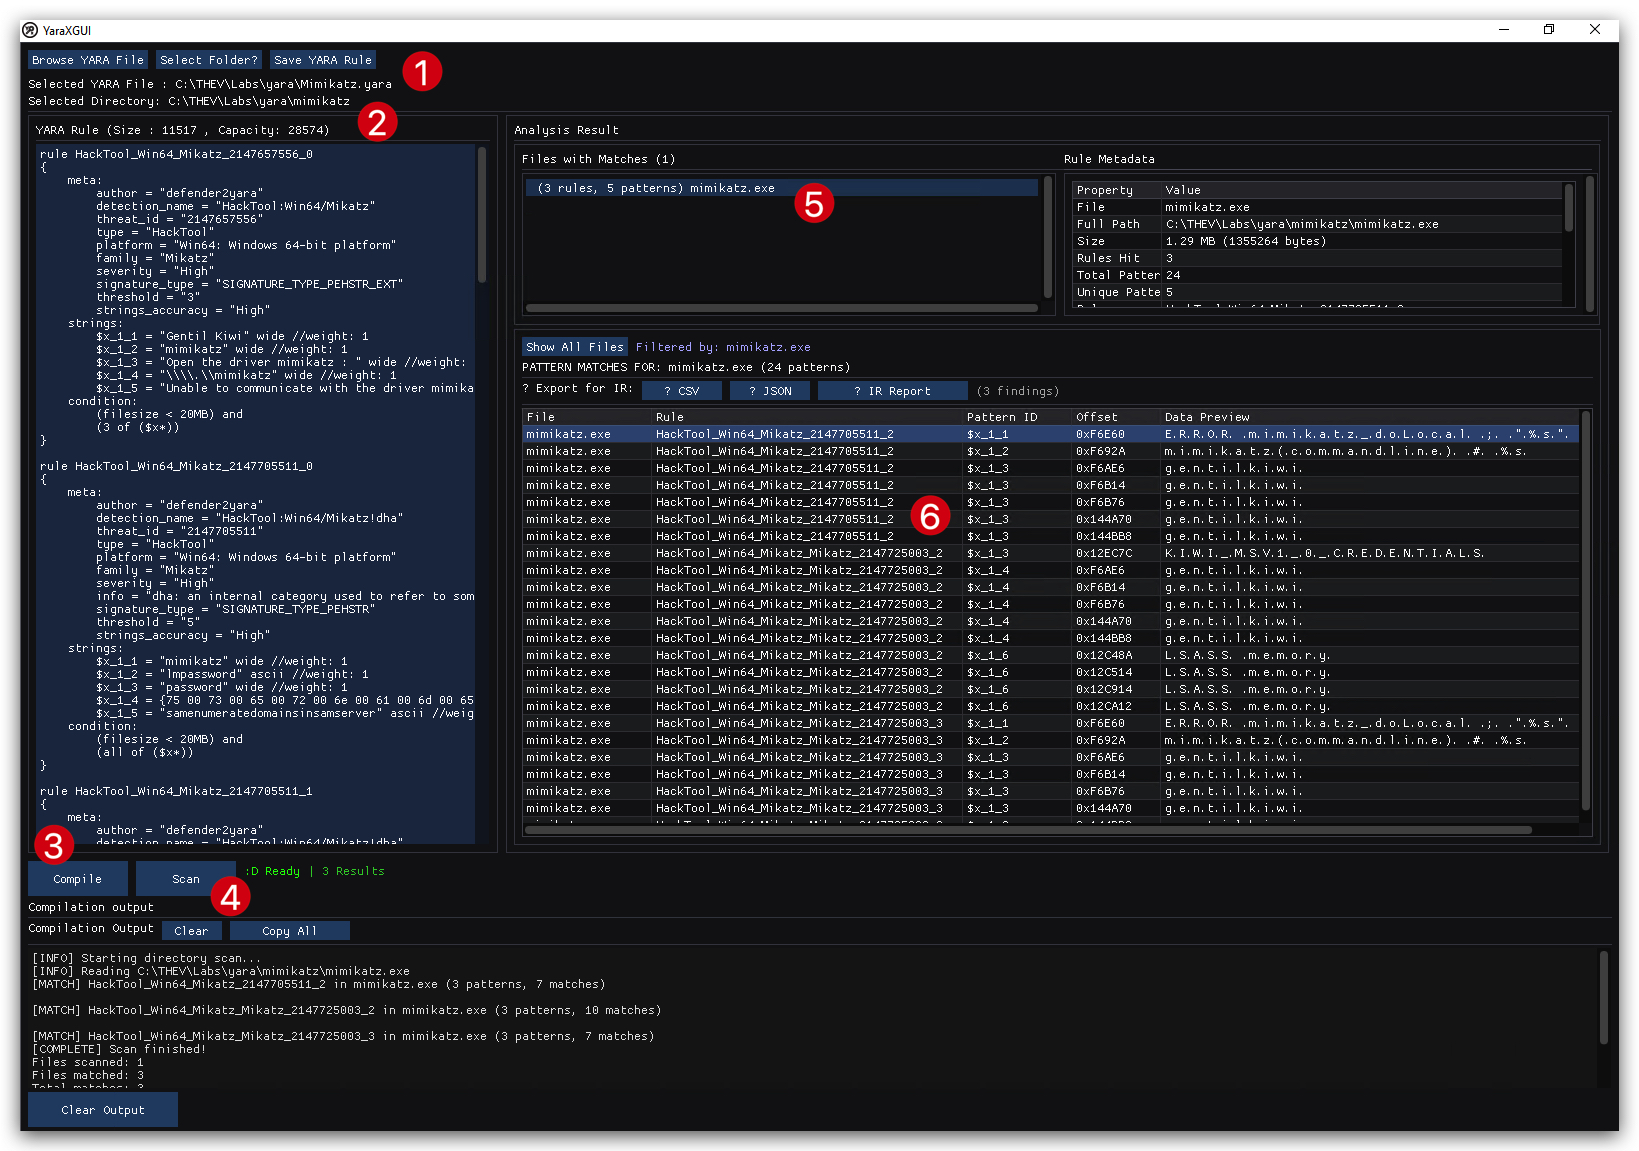Viewport: 1639px width, 1151px height.
Task: Clear the compilation output text
Action: (x=191, y=931)
